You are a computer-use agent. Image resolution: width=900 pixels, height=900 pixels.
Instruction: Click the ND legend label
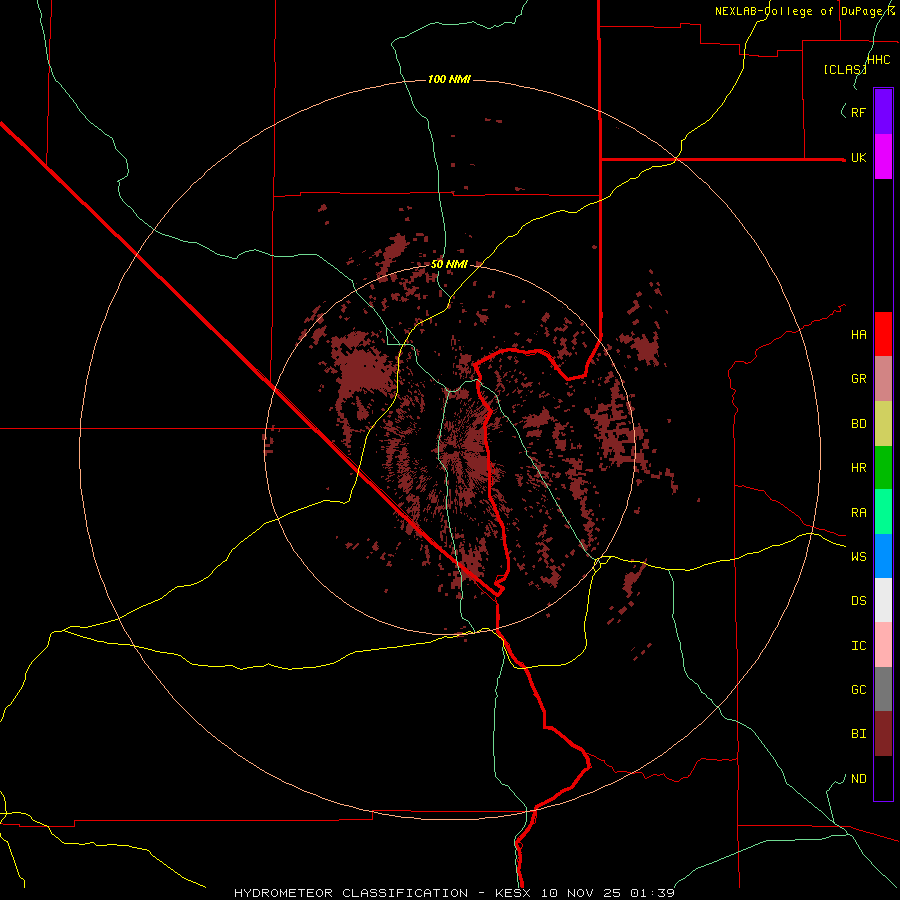tap(858, 778)
